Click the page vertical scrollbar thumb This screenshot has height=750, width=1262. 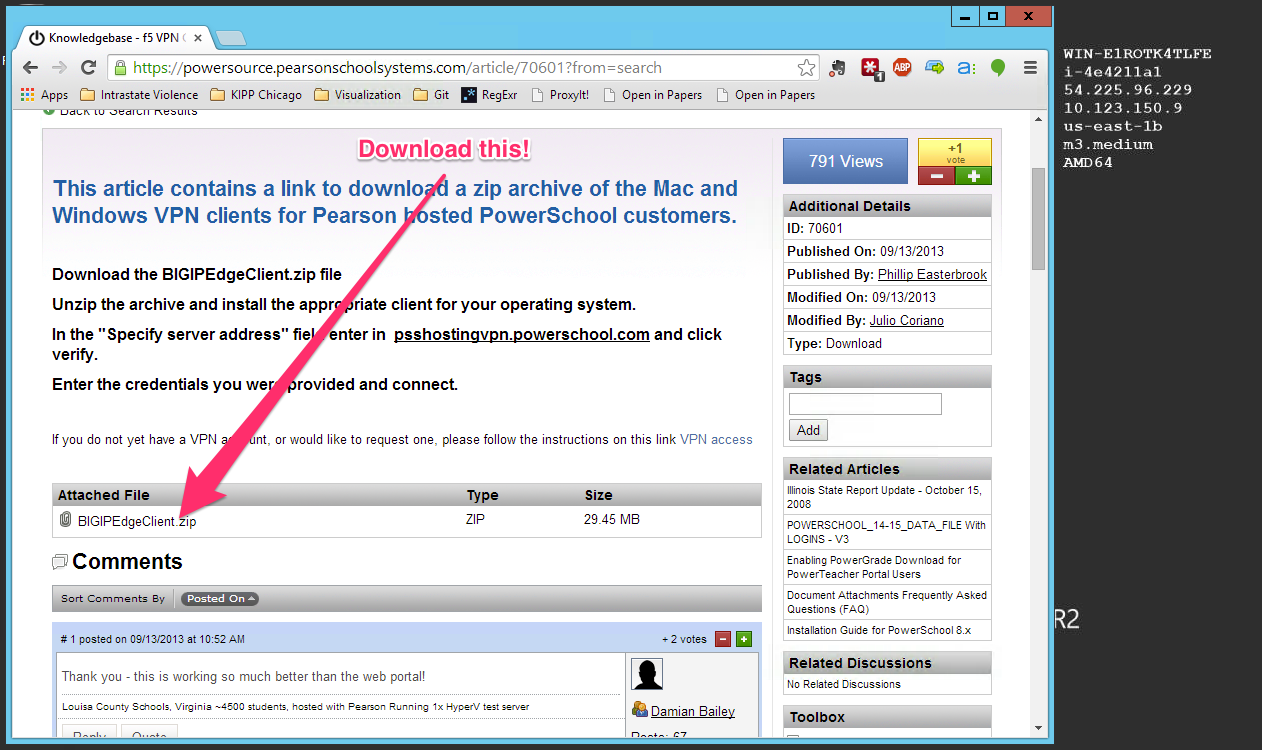tap(1038, 218)
